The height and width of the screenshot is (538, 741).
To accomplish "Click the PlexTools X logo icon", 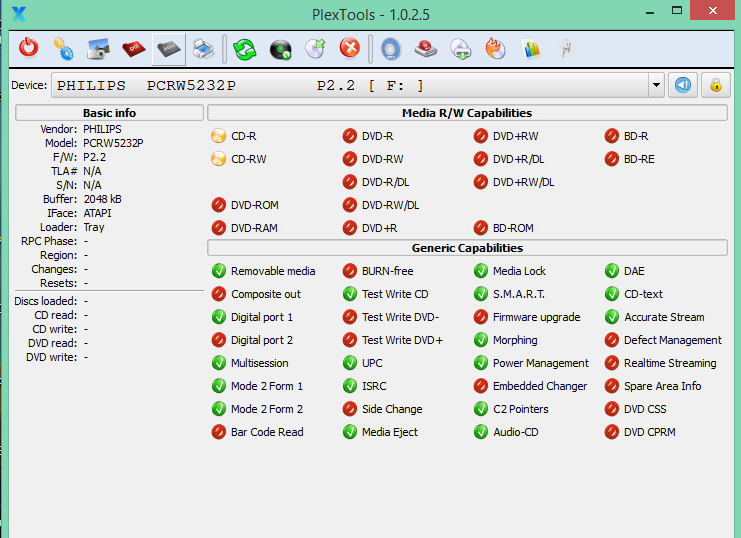I will tap(19, 14).
